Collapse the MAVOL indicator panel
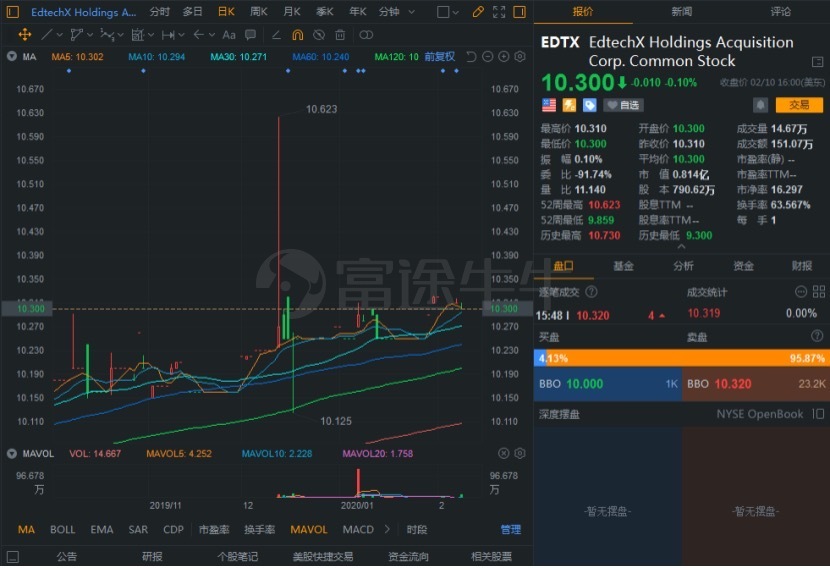Image resolution: width=830 pixels, height=568 pixels. click(x=12, y=454)
